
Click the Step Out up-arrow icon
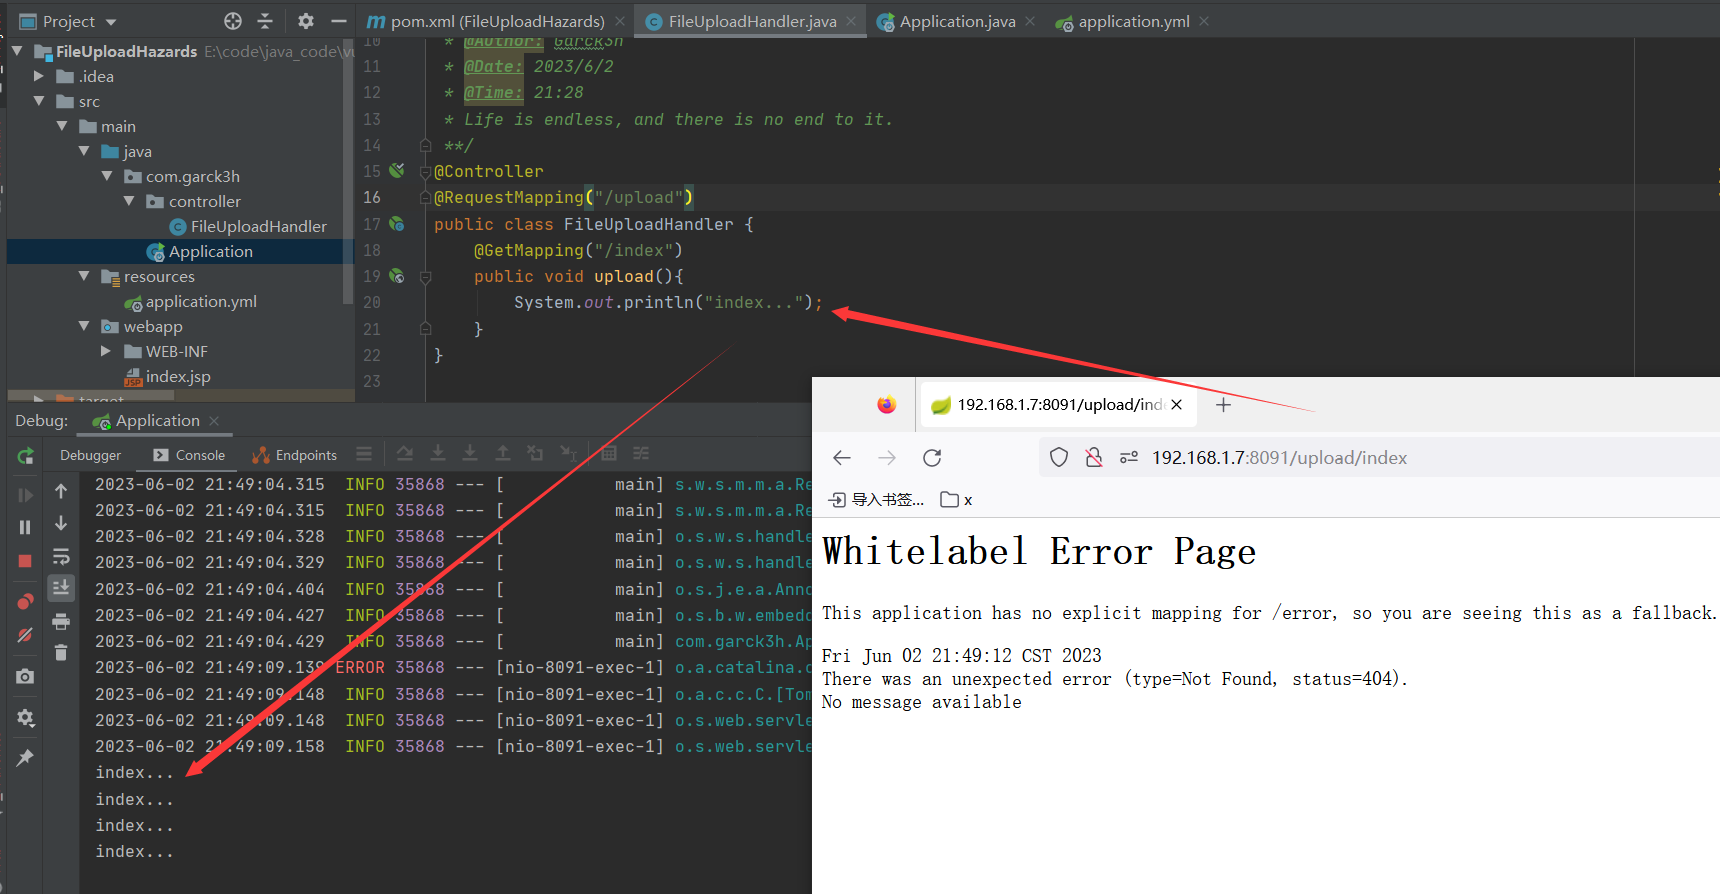pos(503,454)
